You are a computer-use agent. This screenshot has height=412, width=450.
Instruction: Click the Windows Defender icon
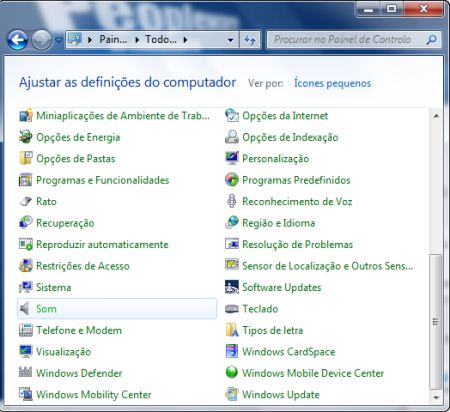pos(26,373)
